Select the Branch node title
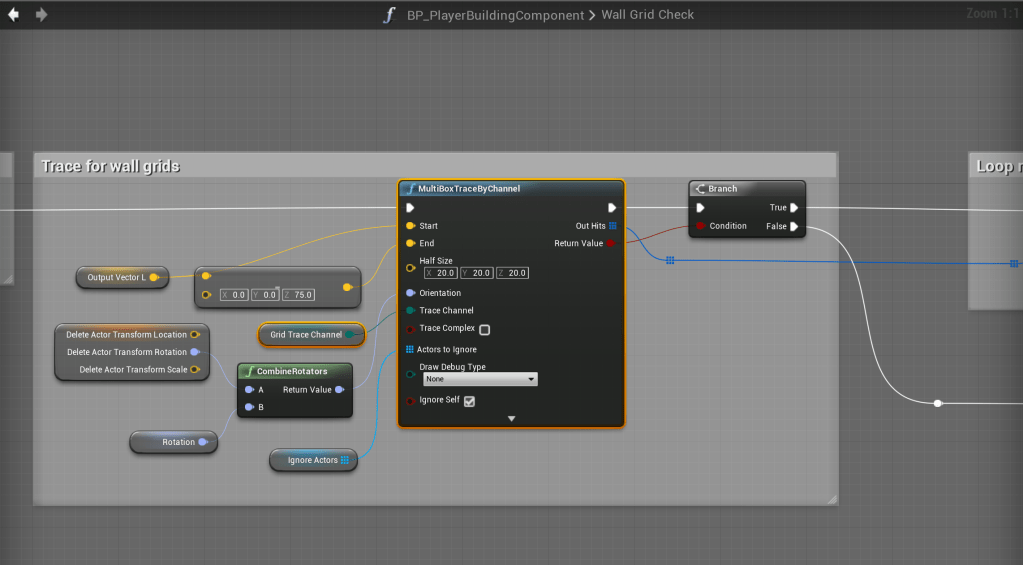1023x565 pixels. (x=723, y=189)
